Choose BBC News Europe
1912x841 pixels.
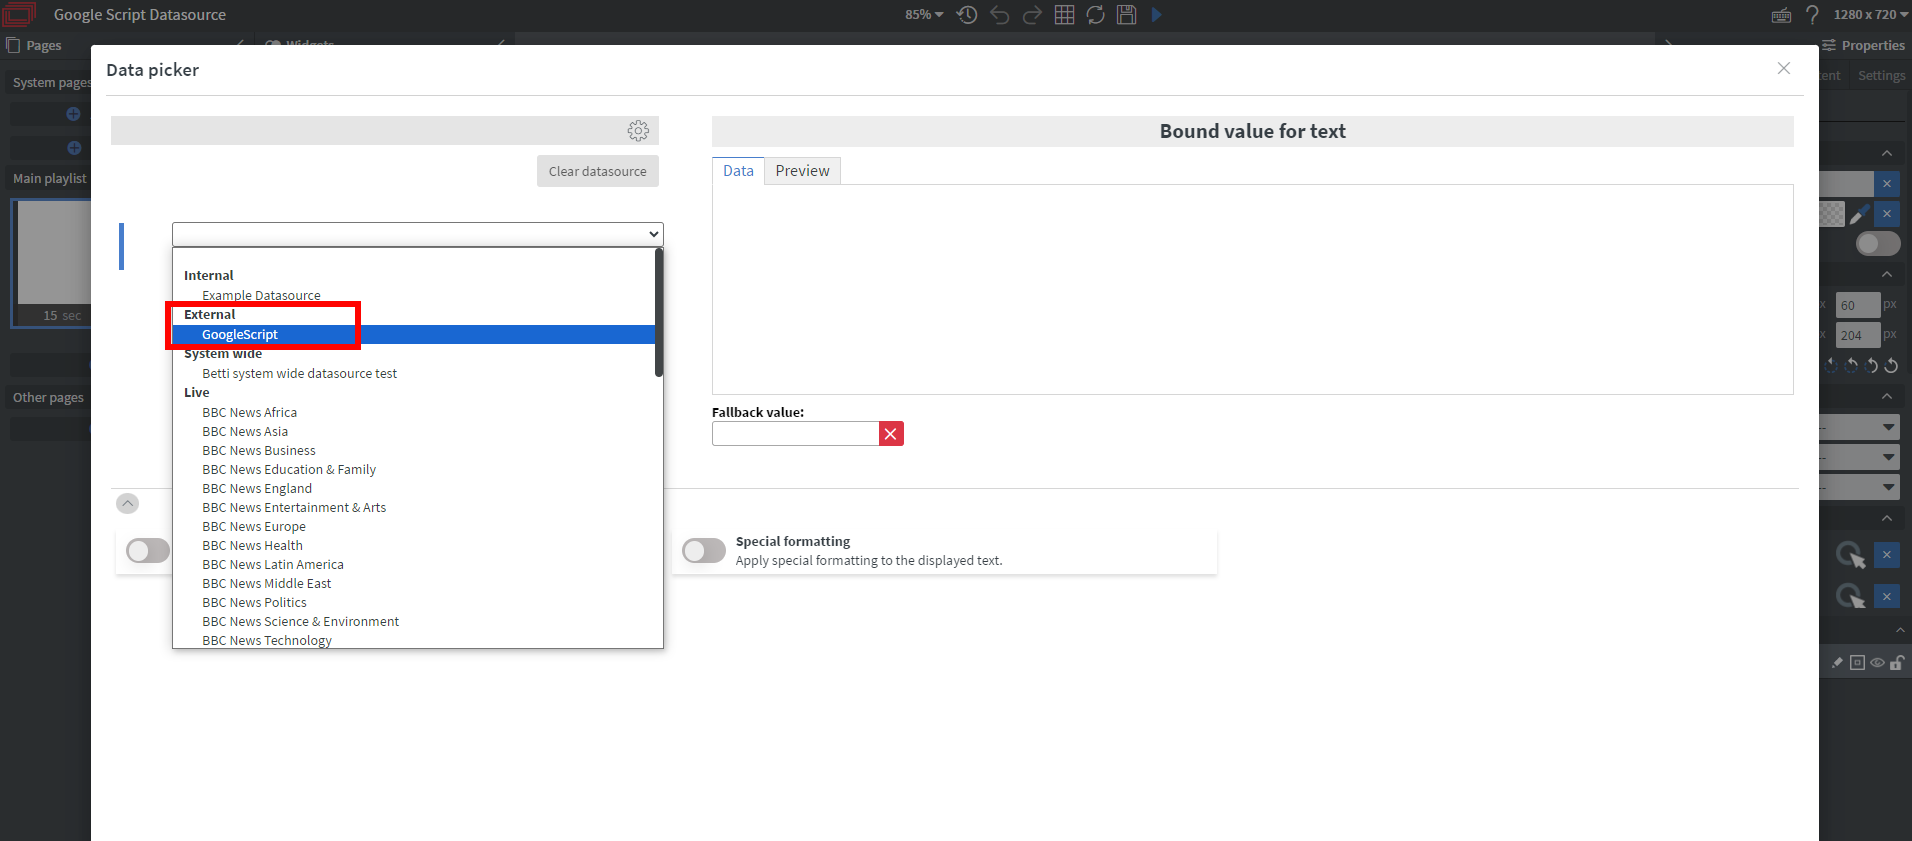click(x=254, y=526)
